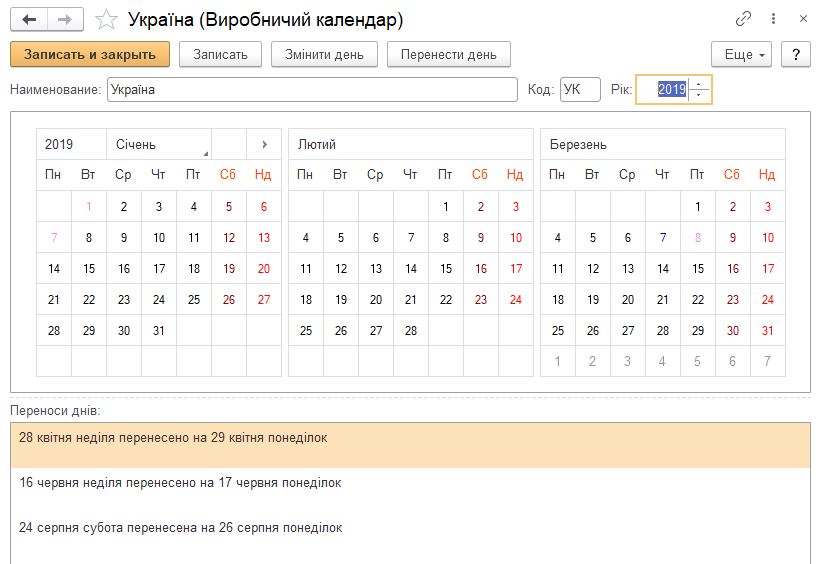The image size is (827, 564).
Task: Open the Еще dropdown menu
Action: click(741, 54)
